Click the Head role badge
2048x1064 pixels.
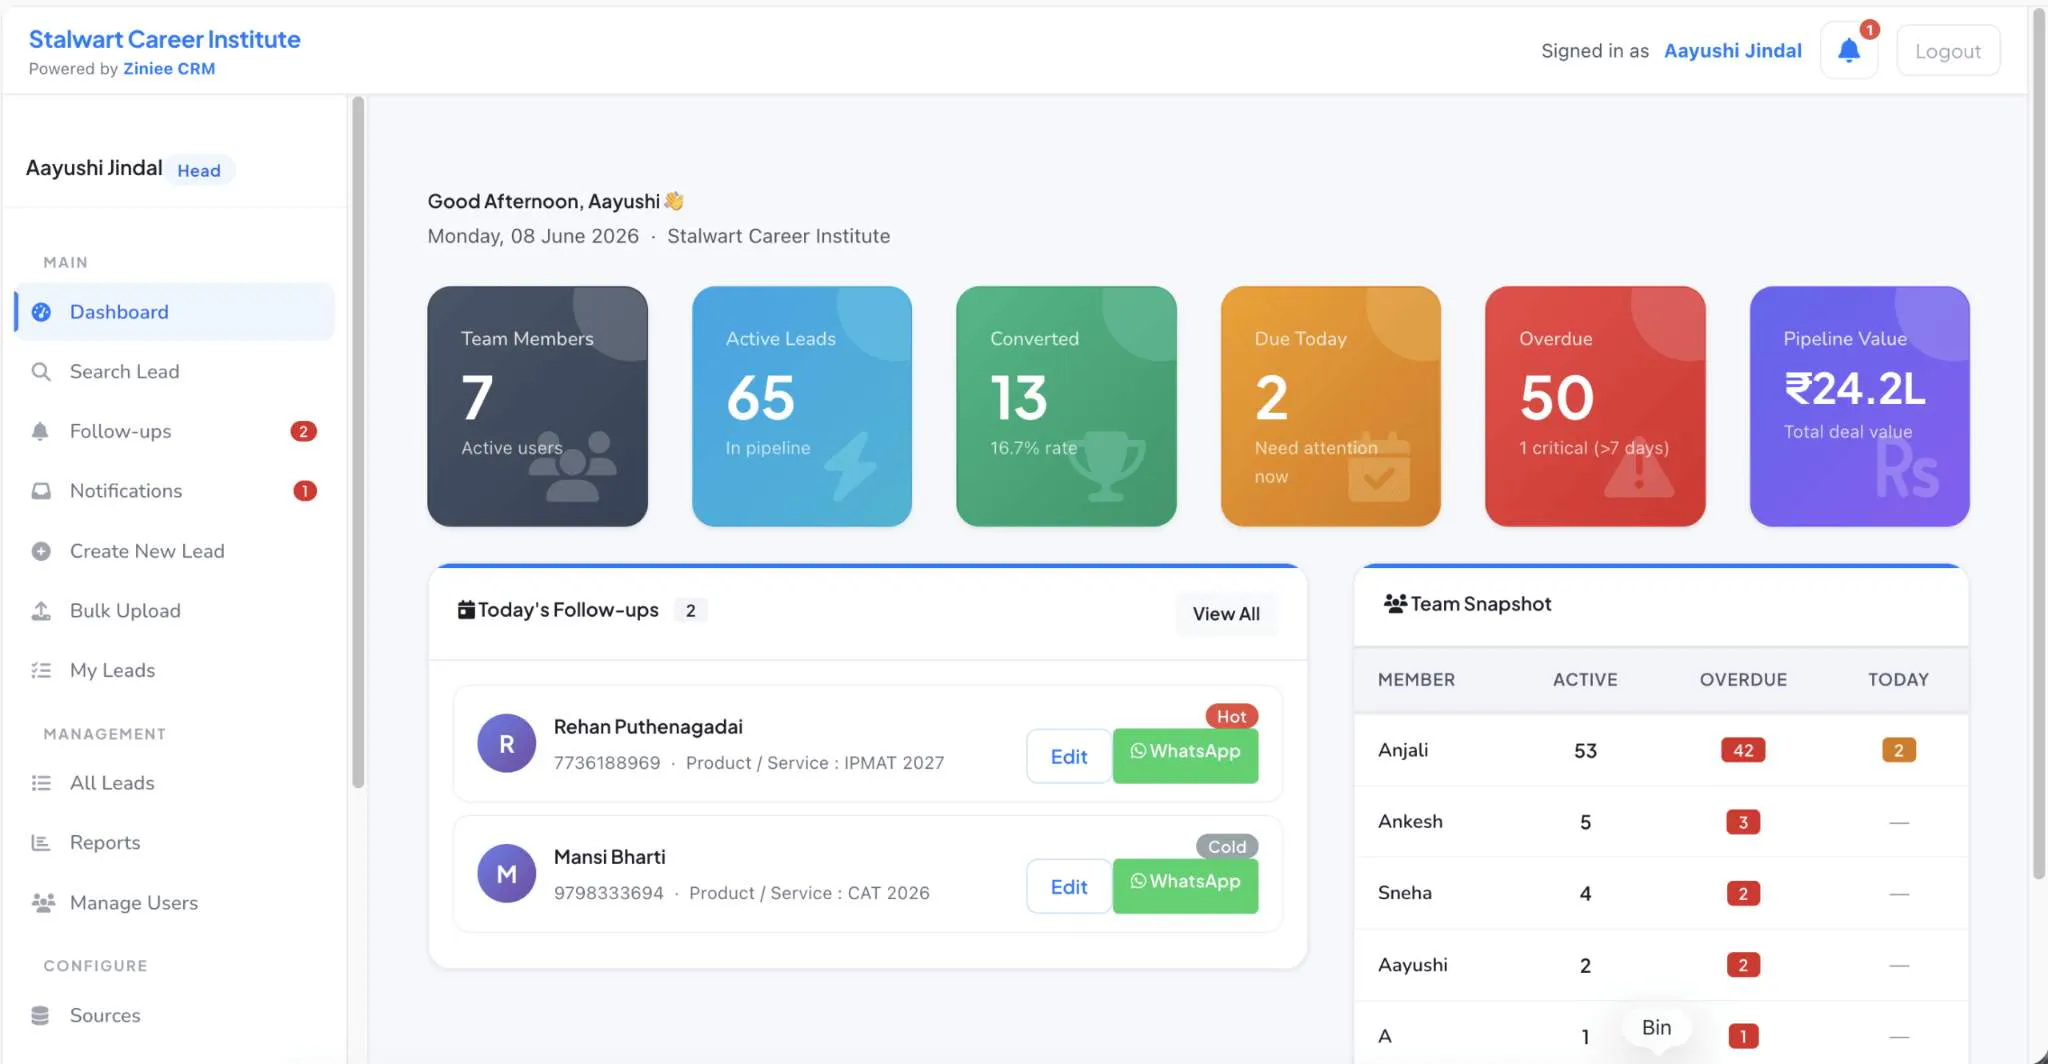point(199,170)
